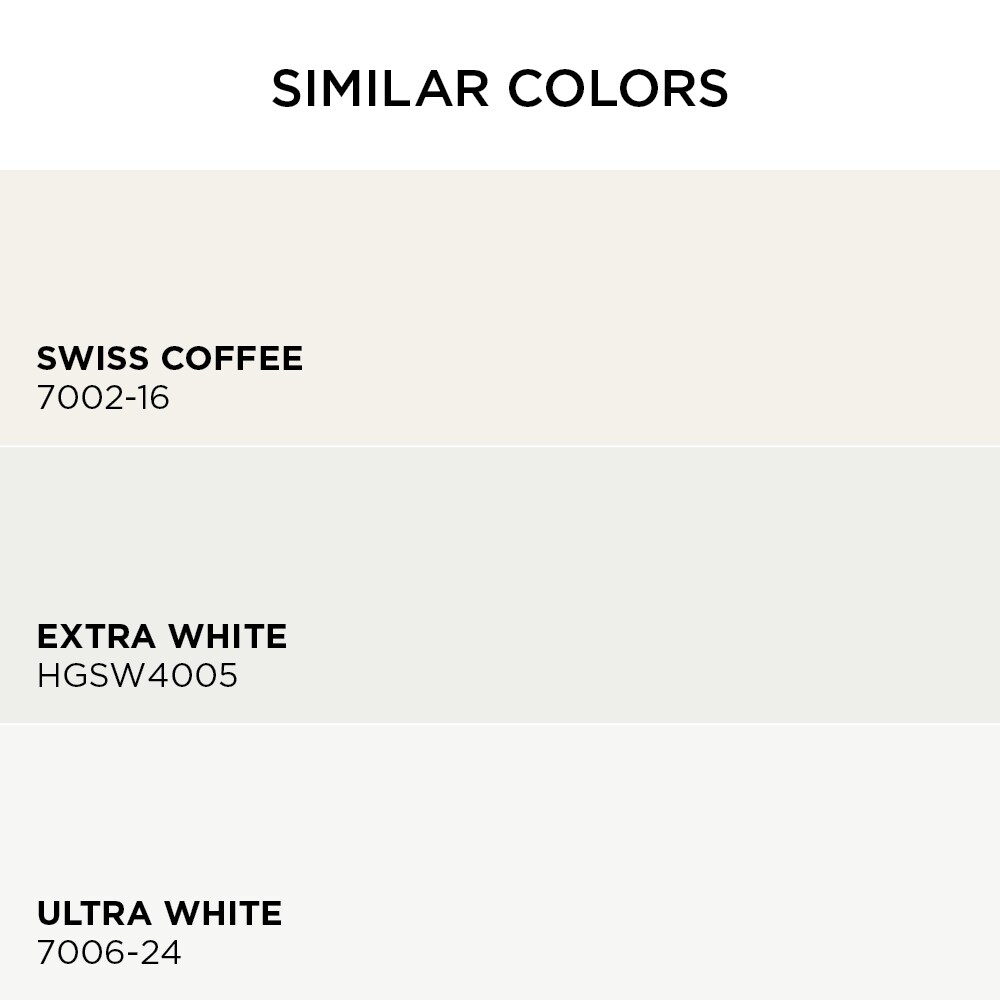The width and height of the screenshot is (1000, 1000).
Task: Click the 7006-24 color code
Action: pyautogui.click(x=109, y=953)
